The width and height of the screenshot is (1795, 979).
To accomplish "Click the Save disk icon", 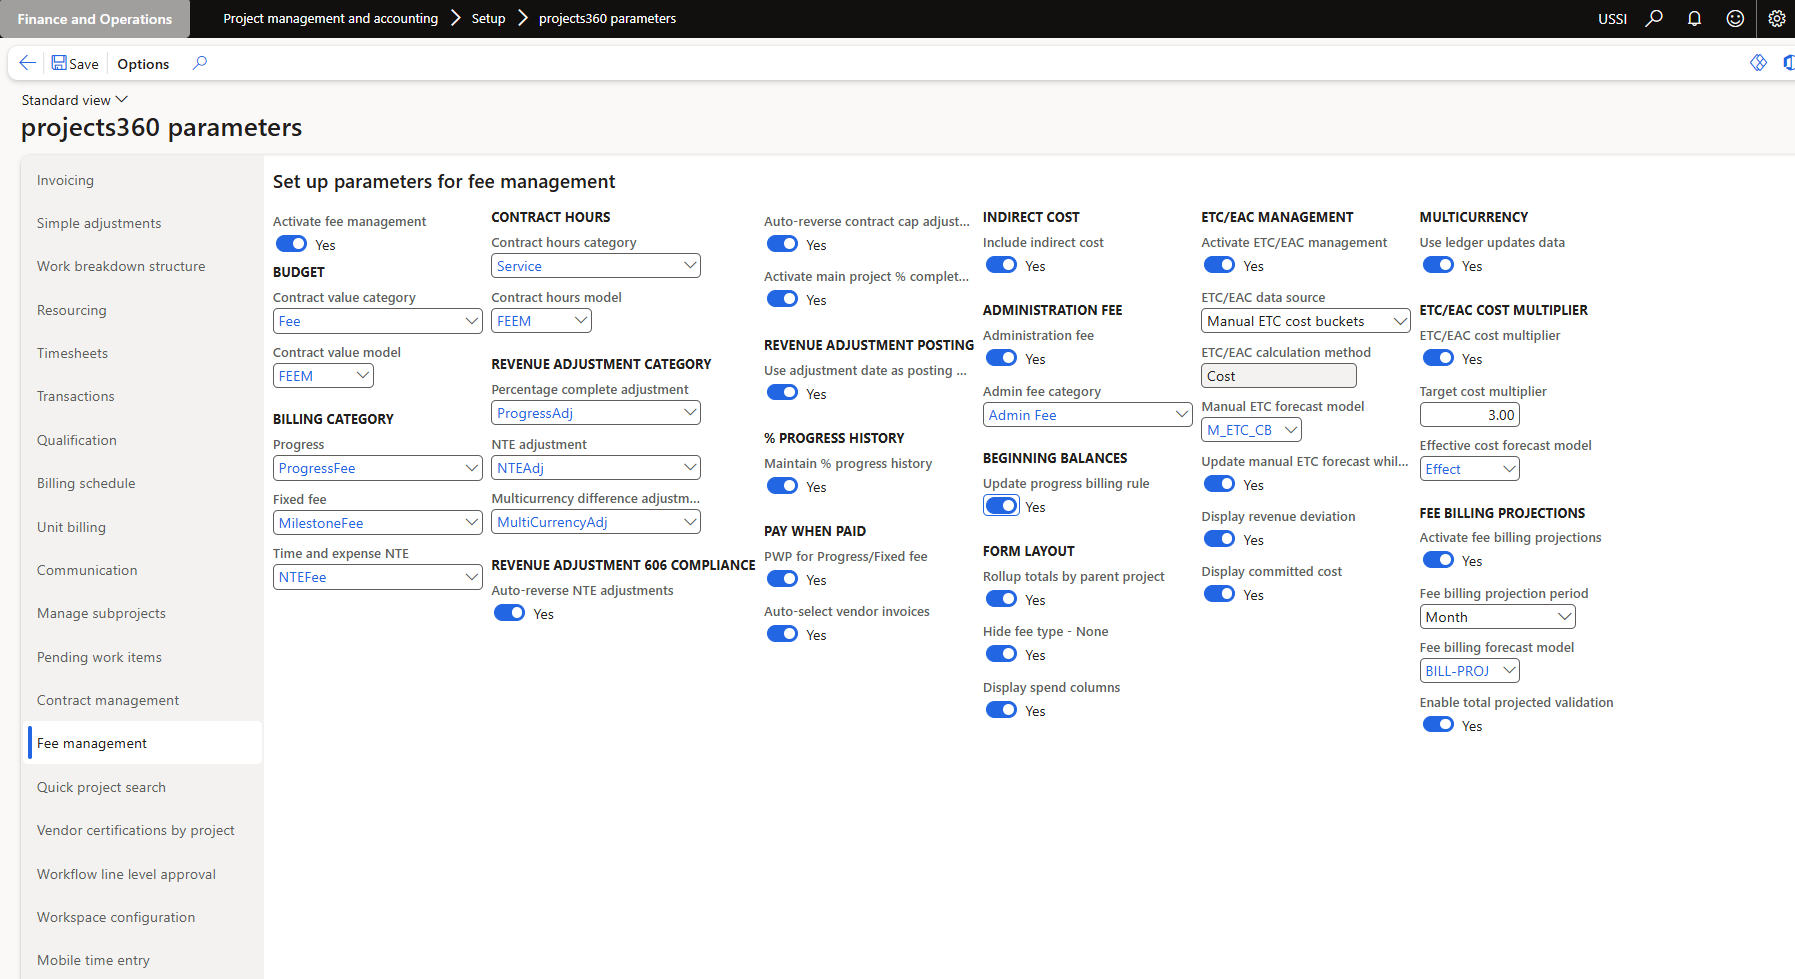I will coord(59,63).
